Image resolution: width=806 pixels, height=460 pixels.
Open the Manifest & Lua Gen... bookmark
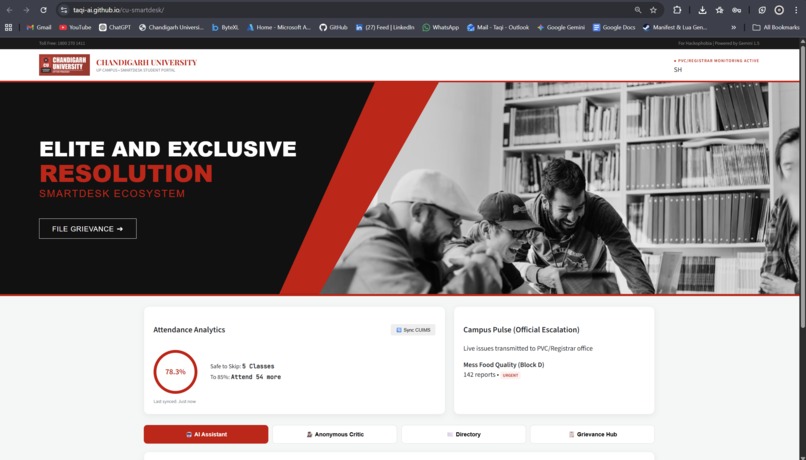pyautogui.click(x=675, y=27)
